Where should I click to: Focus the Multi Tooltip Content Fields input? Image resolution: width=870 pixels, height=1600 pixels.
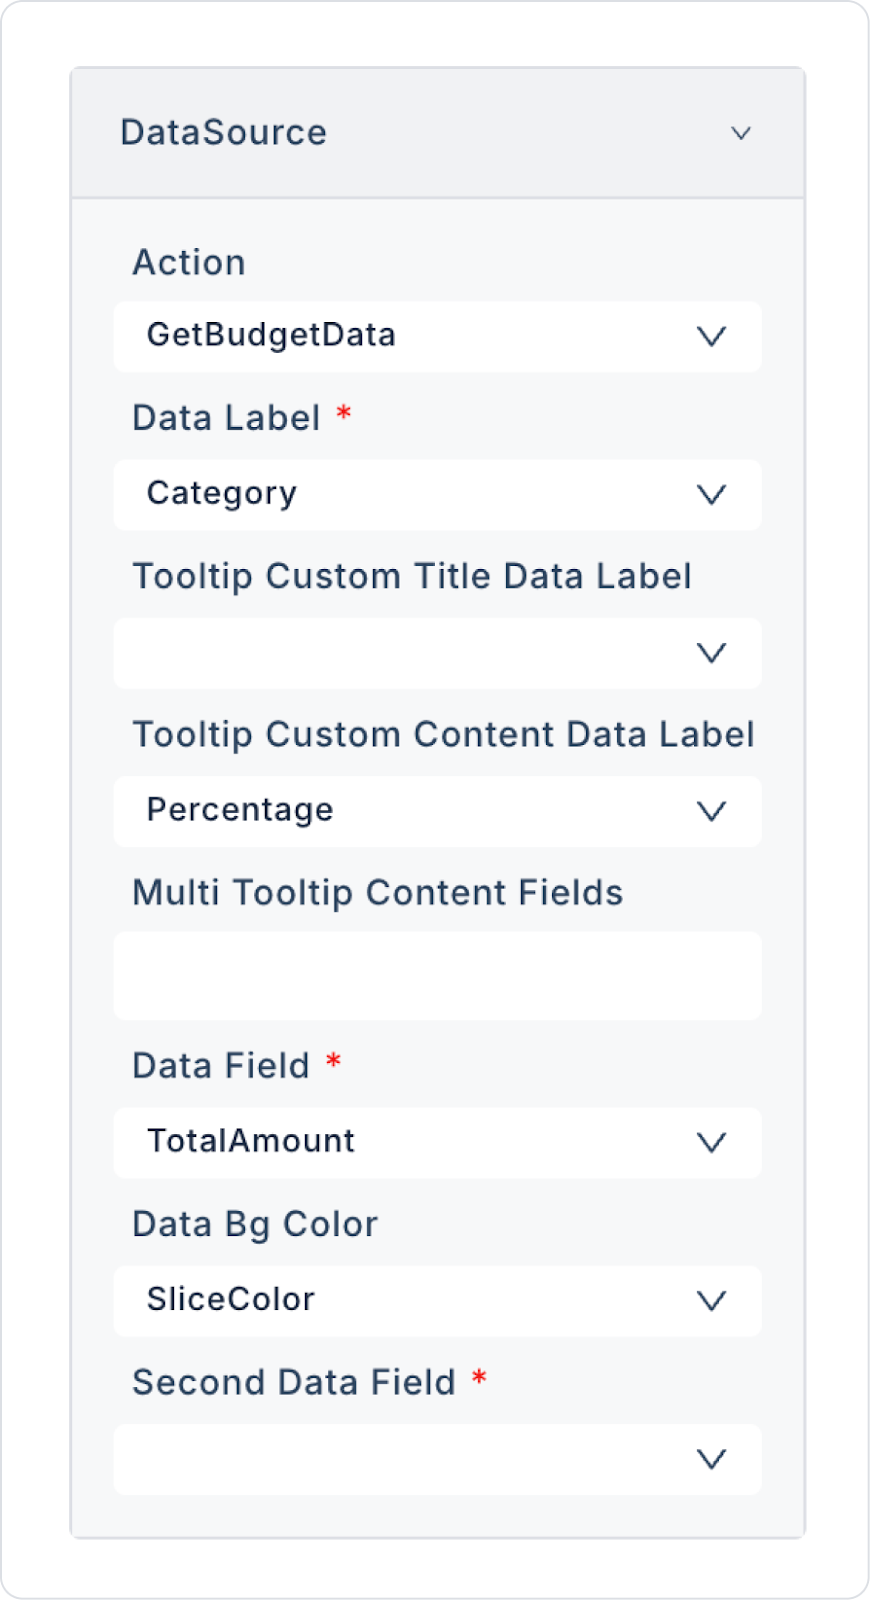pyautogui.click(x=437, y=976)
